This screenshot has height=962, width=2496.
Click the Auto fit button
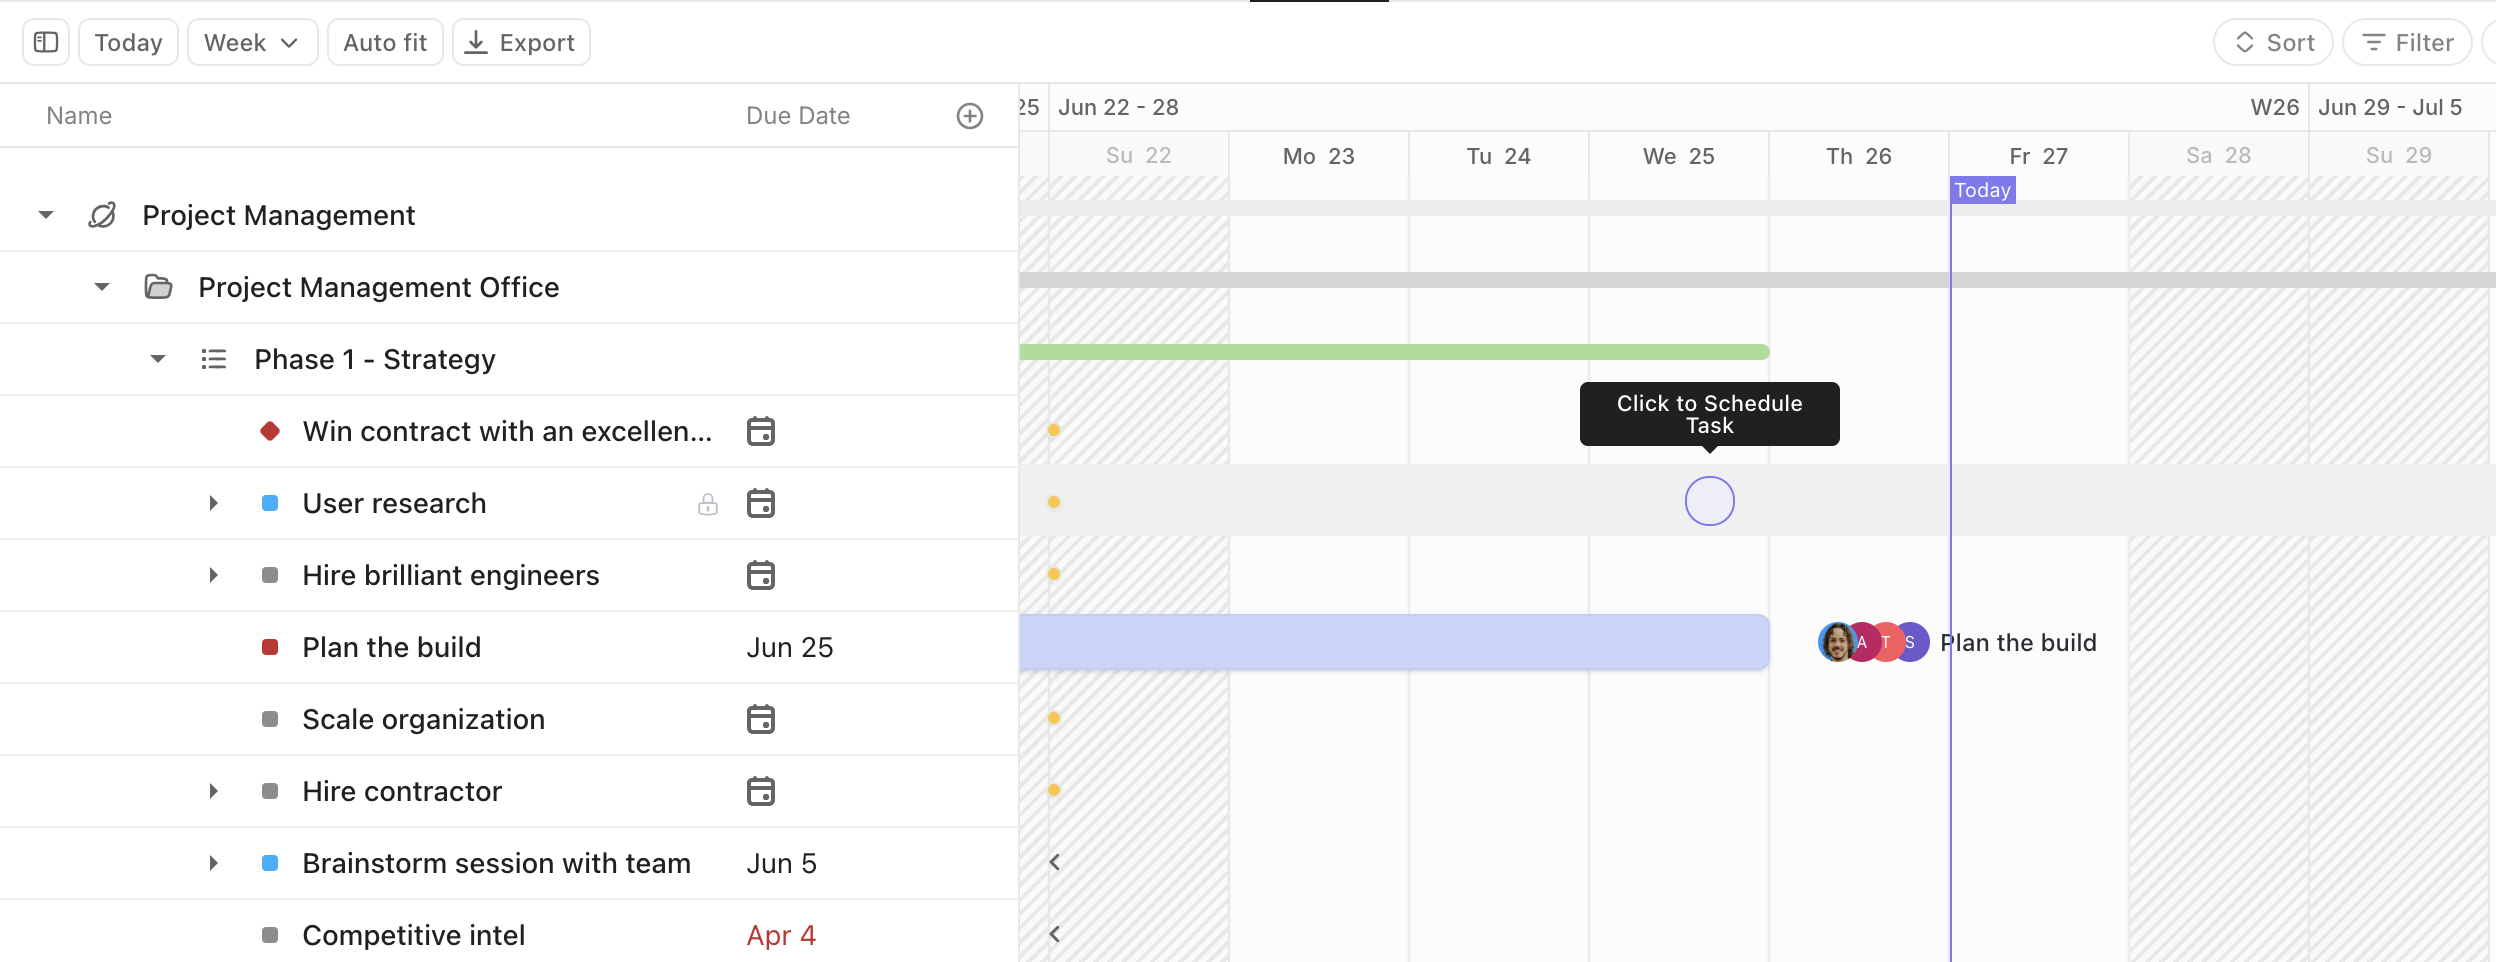385,42
